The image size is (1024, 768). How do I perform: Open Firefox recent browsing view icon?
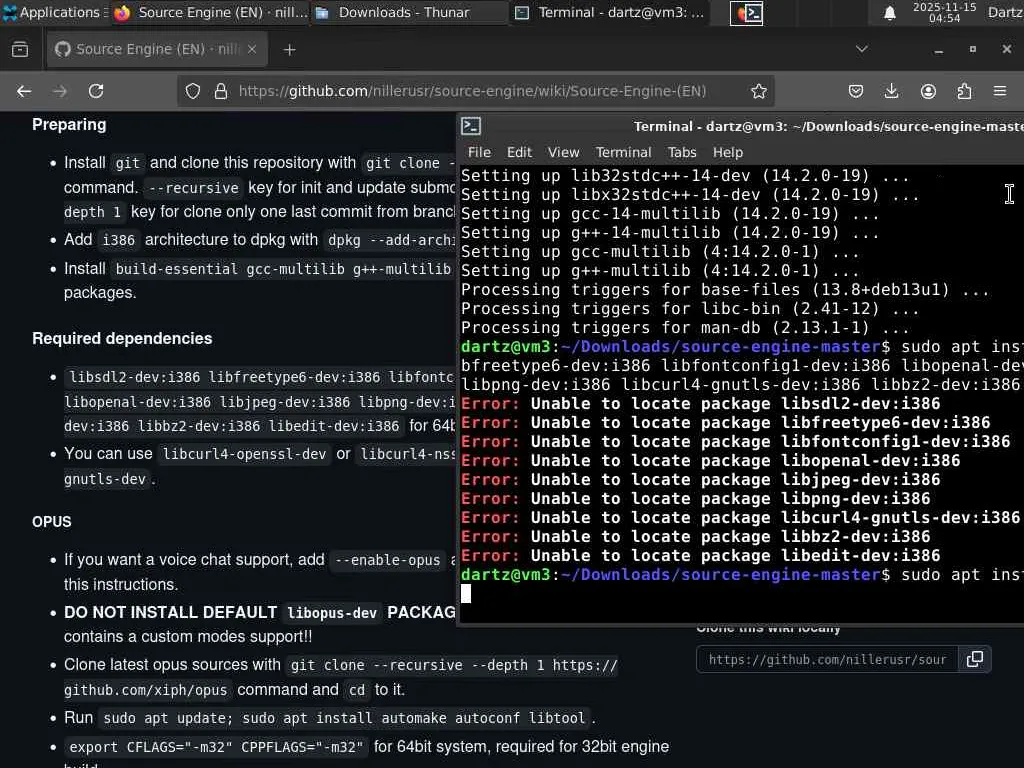pyautogui.click(x=20, y=49)
